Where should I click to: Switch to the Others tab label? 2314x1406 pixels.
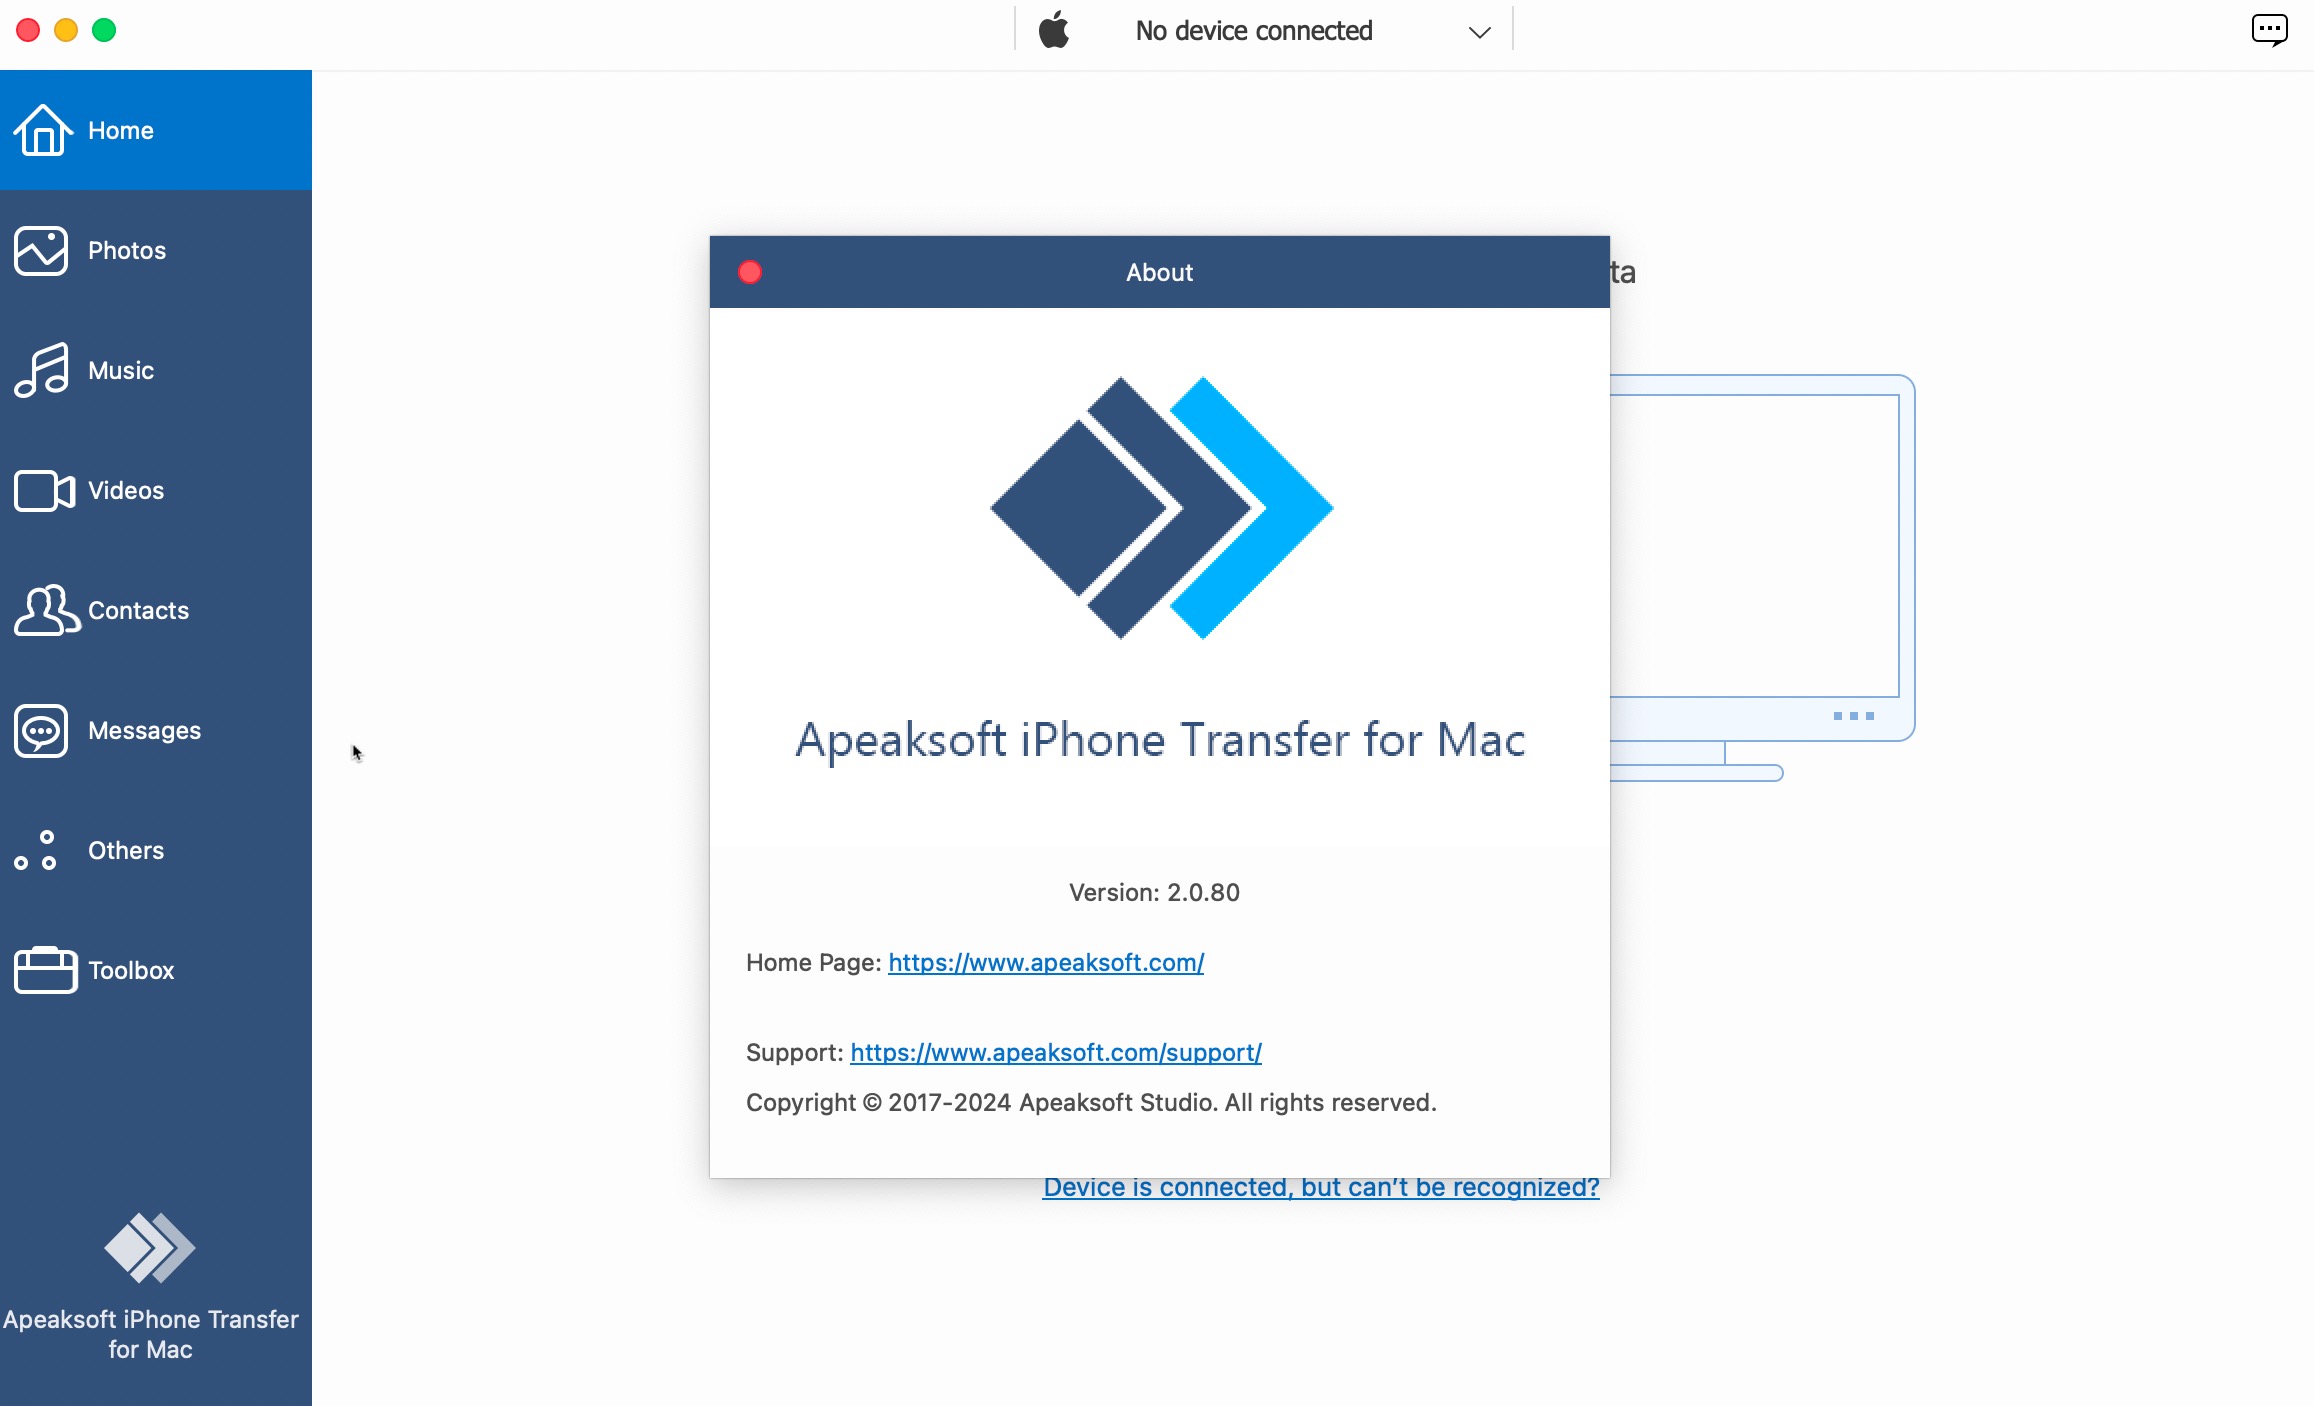(x=126, y=850)
